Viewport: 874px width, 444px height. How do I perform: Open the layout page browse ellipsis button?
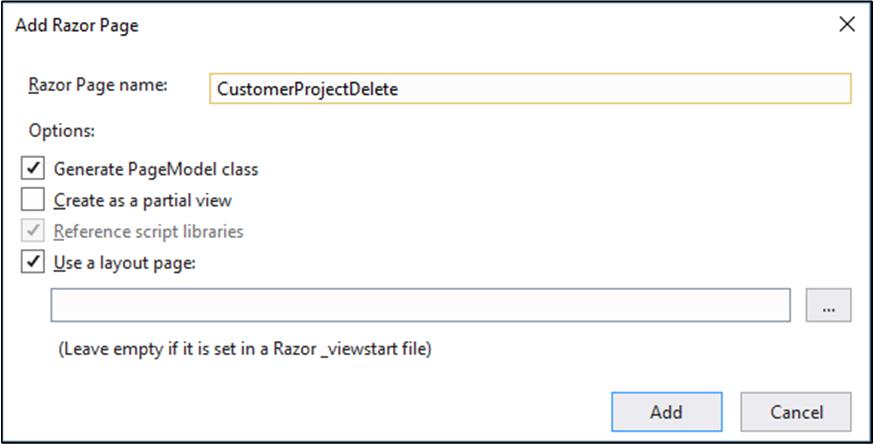[828, 305]
